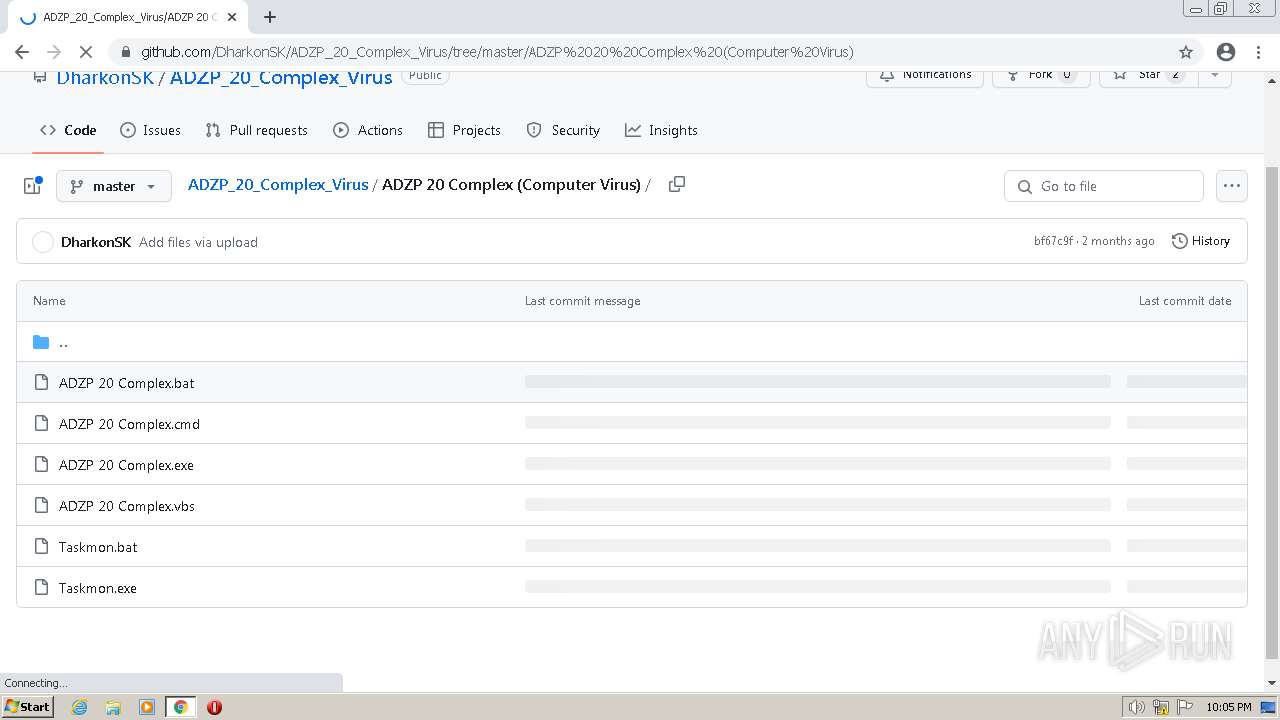The image size is (1280, 720).
Task: Open DharkonSK owner link in repo header
Action: pyautogui.click(x=105, y=77)
